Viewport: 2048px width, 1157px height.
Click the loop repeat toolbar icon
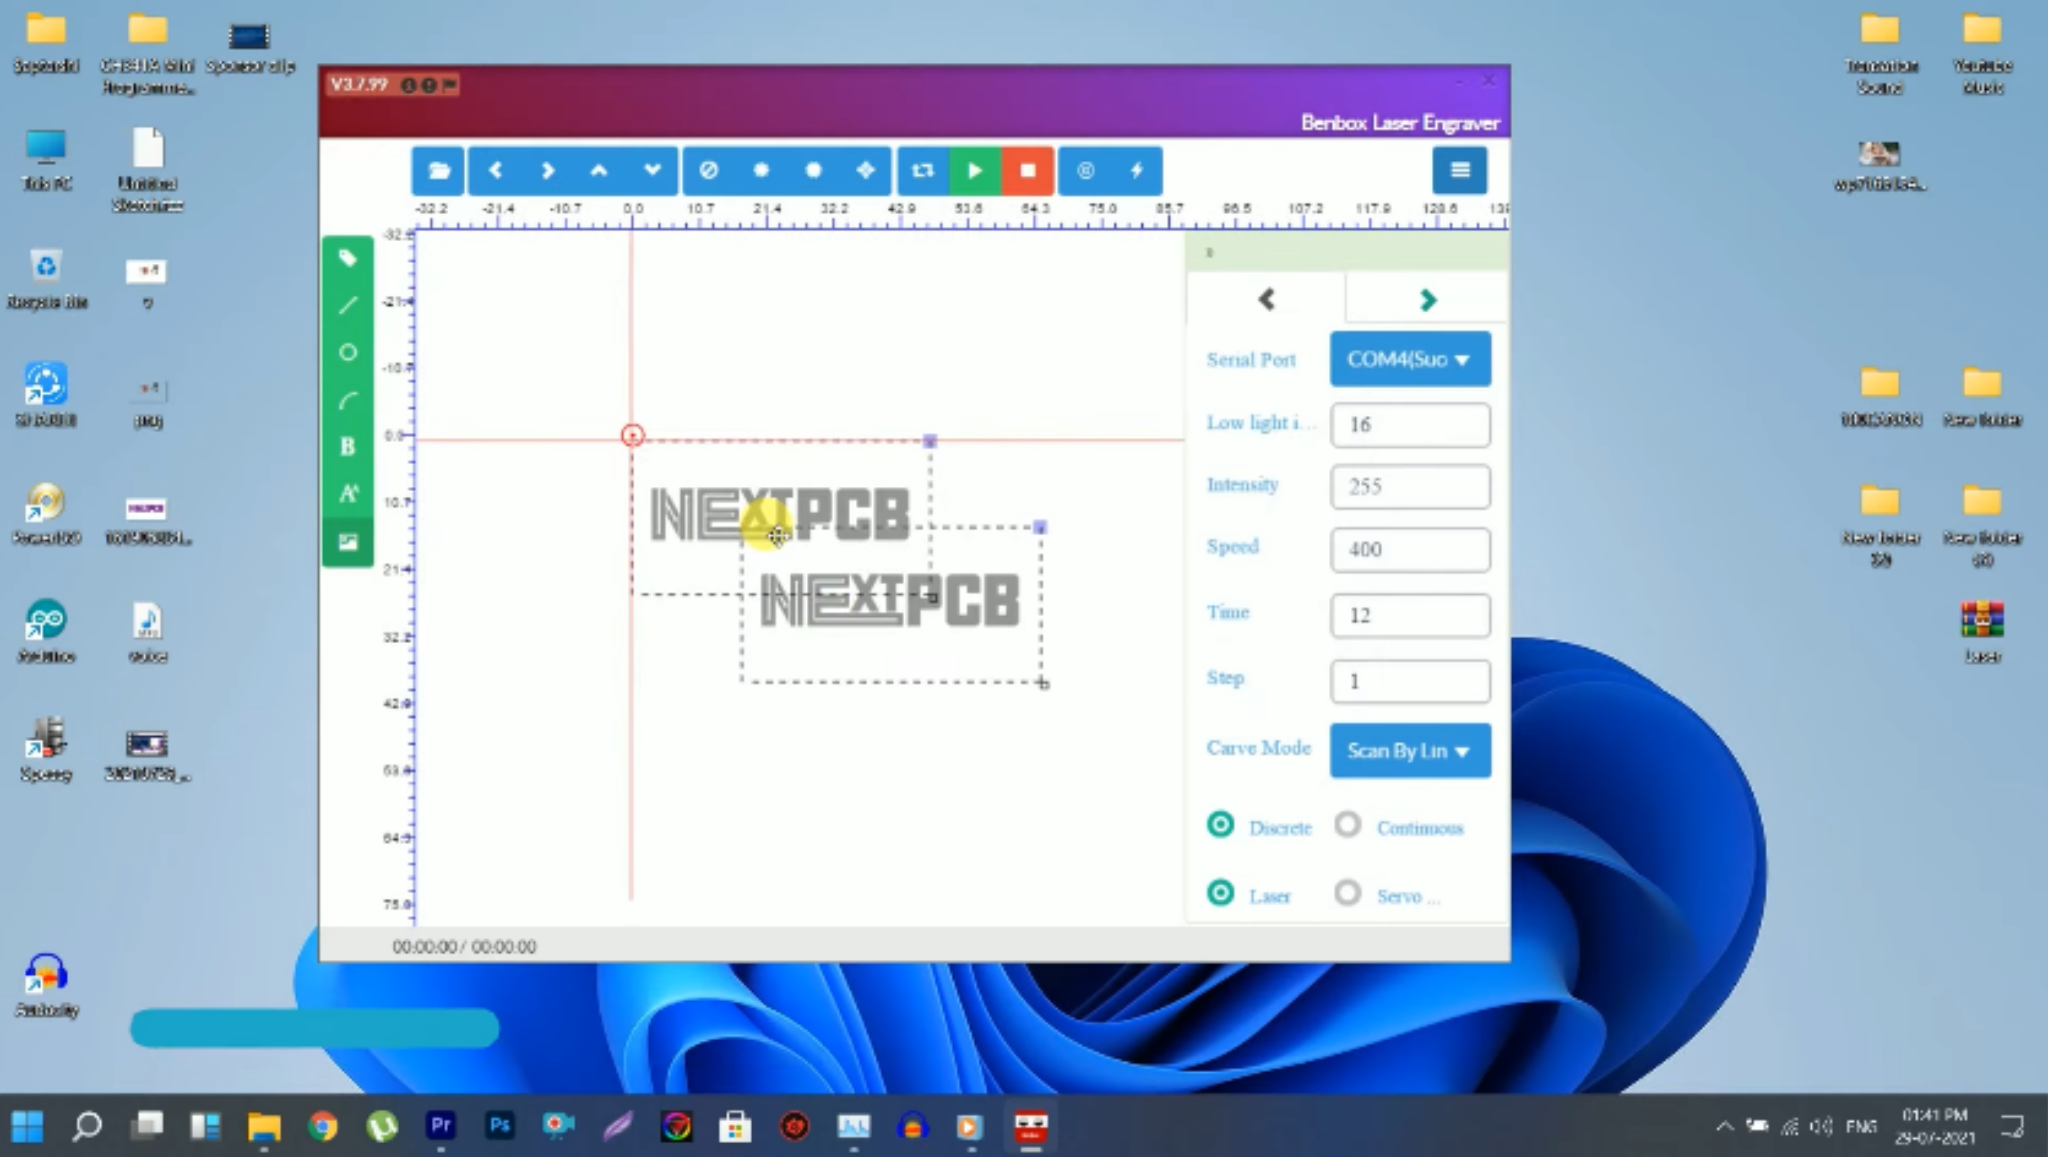[x=922, y=170]
